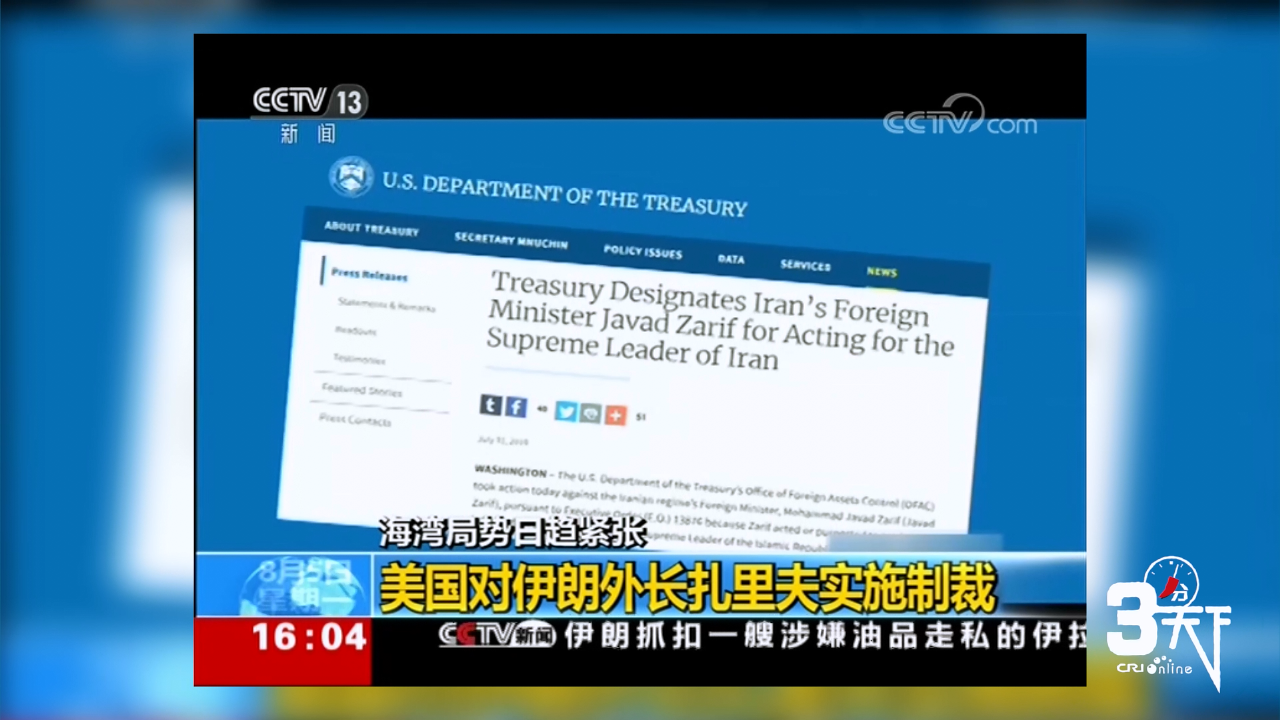Click the Treasury seal logo

click(351, 176)
